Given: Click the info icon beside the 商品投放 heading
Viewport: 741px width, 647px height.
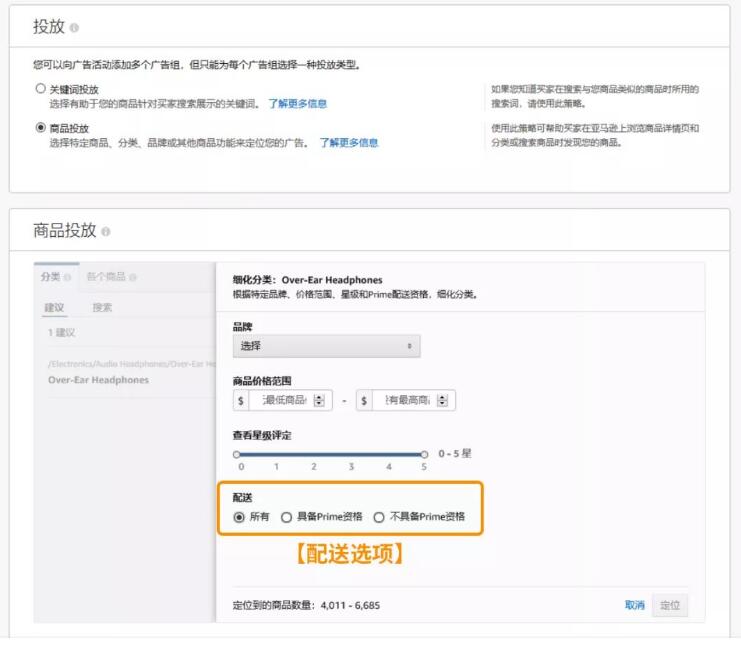Looking at the screenshot, I should [106, 232].
